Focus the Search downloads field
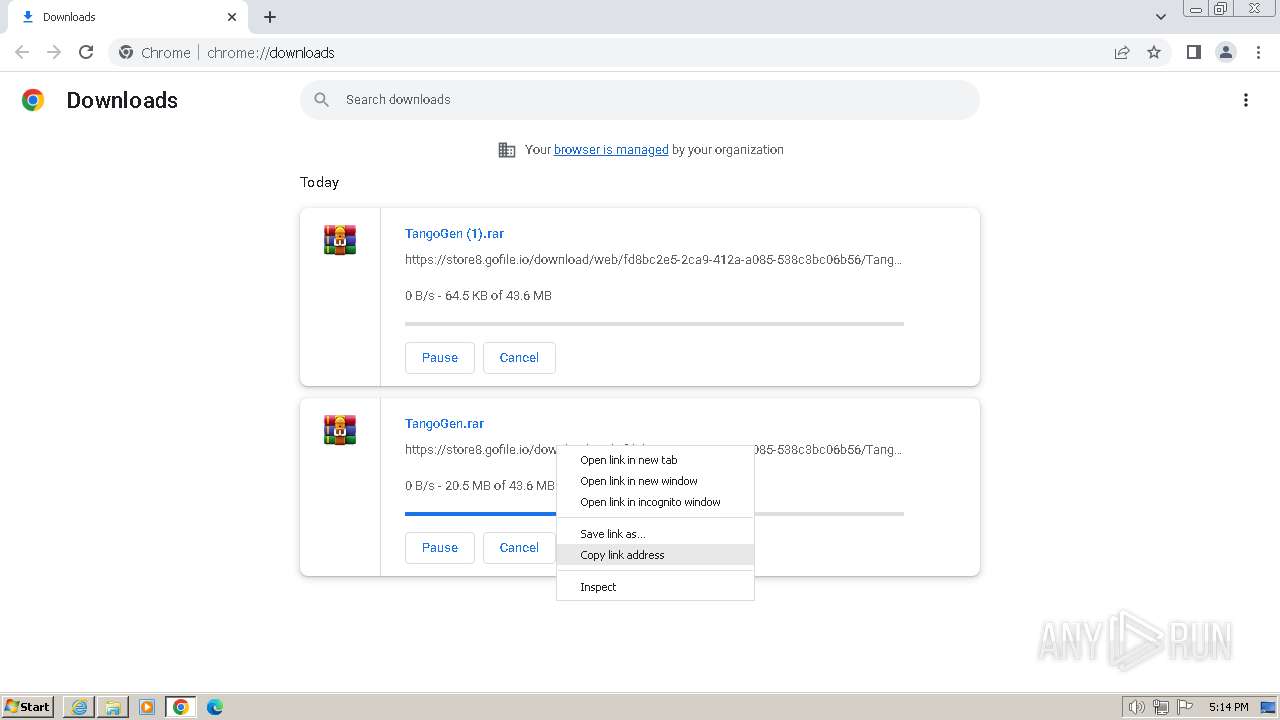This screenshot has height=720, width=1280. click(640, 100)
